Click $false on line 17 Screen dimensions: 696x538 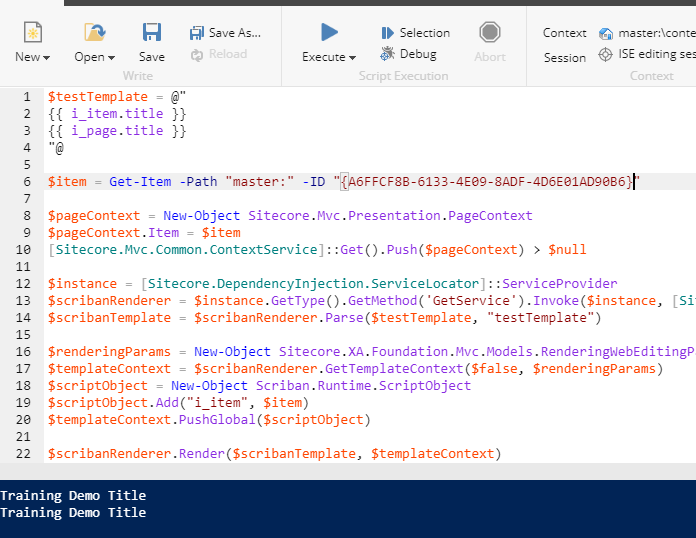click(x=494, y=368)
